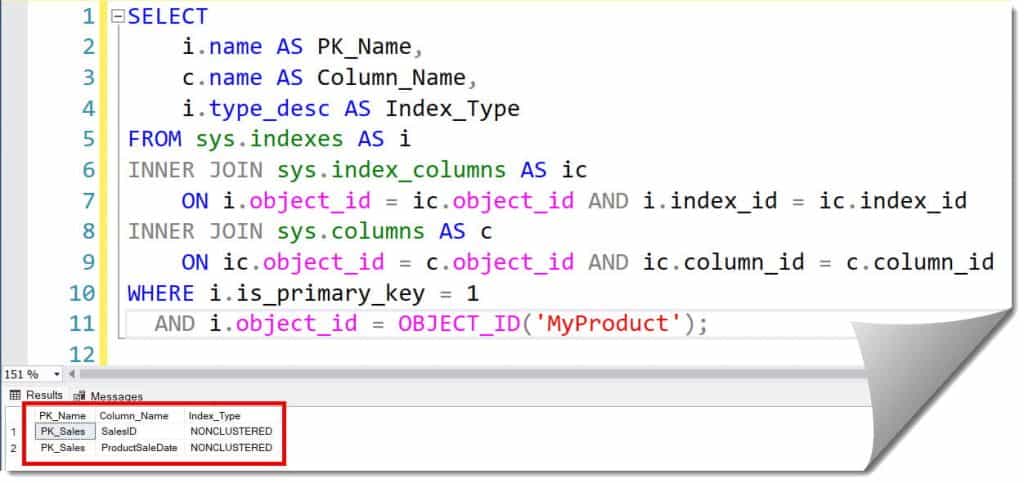The height and width of the screenshot is (483, 1024).
Task: Select the Index_Type column header in results
Action: pyautogui.click(x=215, y=416)
